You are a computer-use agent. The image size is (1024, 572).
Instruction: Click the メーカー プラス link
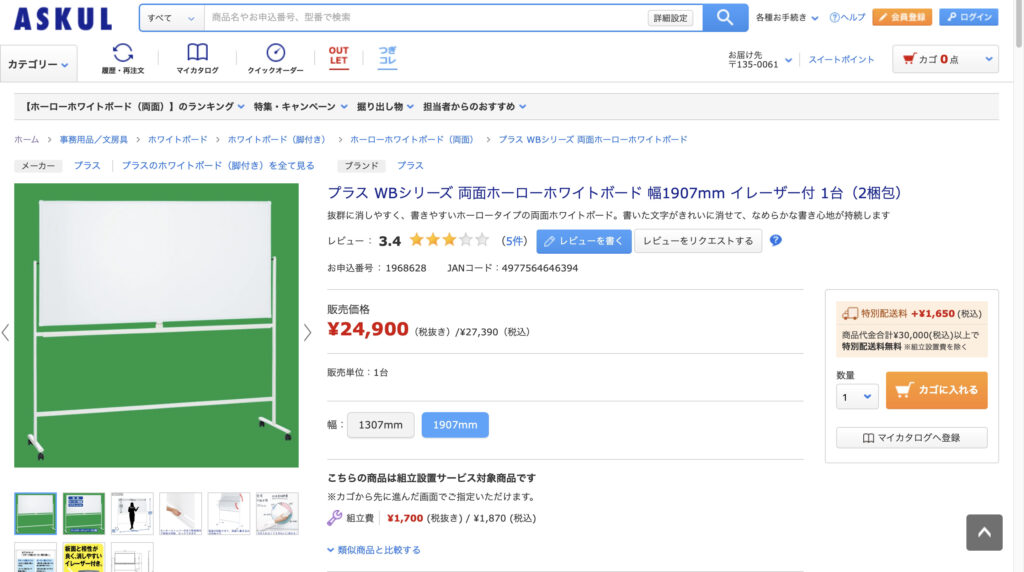pyautogui.click(x=87, y=165)
